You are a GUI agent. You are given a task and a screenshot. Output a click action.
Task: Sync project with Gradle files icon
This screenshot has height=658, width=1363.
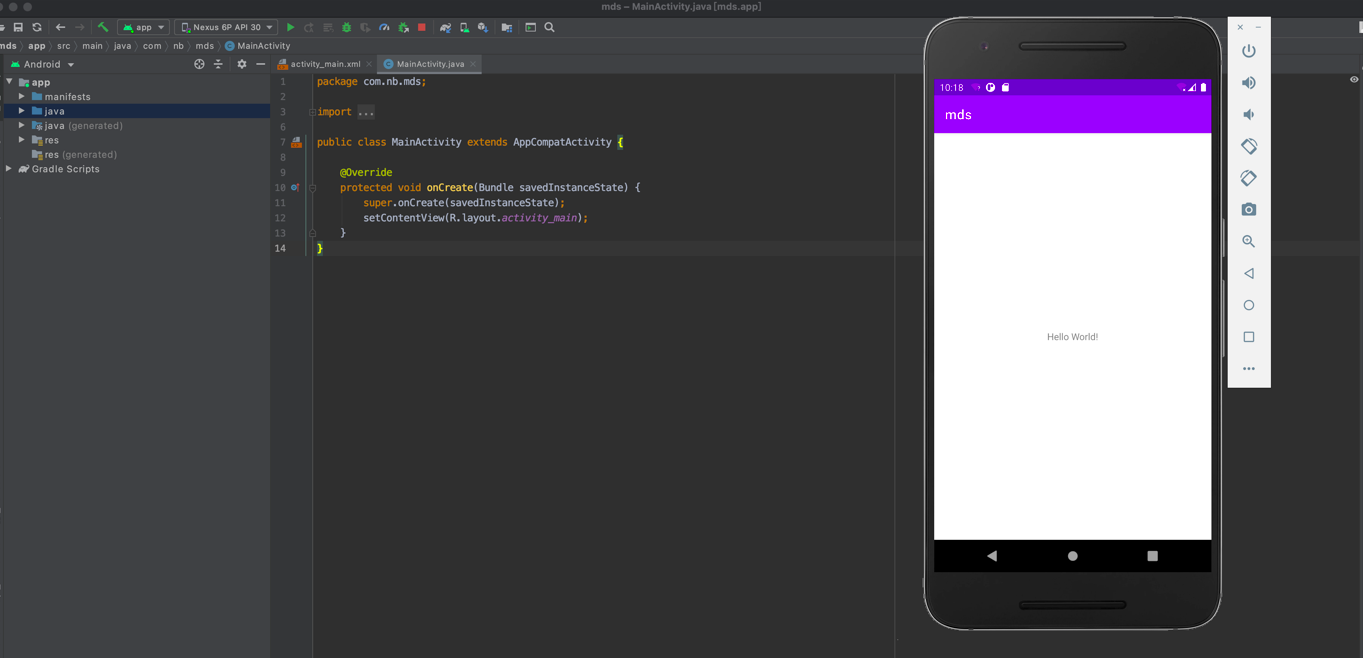pos(445,27)
